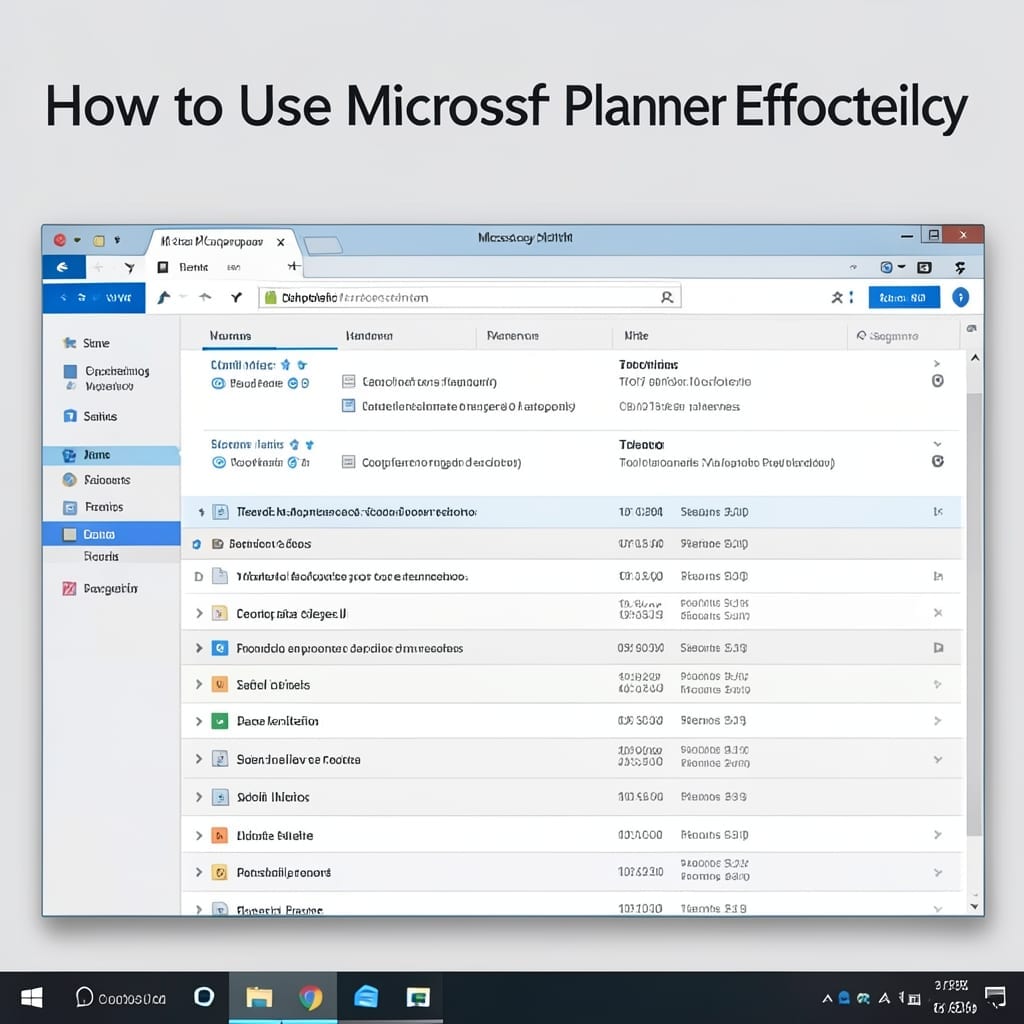
Task: Click the Rcoriis sub-item in sidebar
Action: (101, 556)
